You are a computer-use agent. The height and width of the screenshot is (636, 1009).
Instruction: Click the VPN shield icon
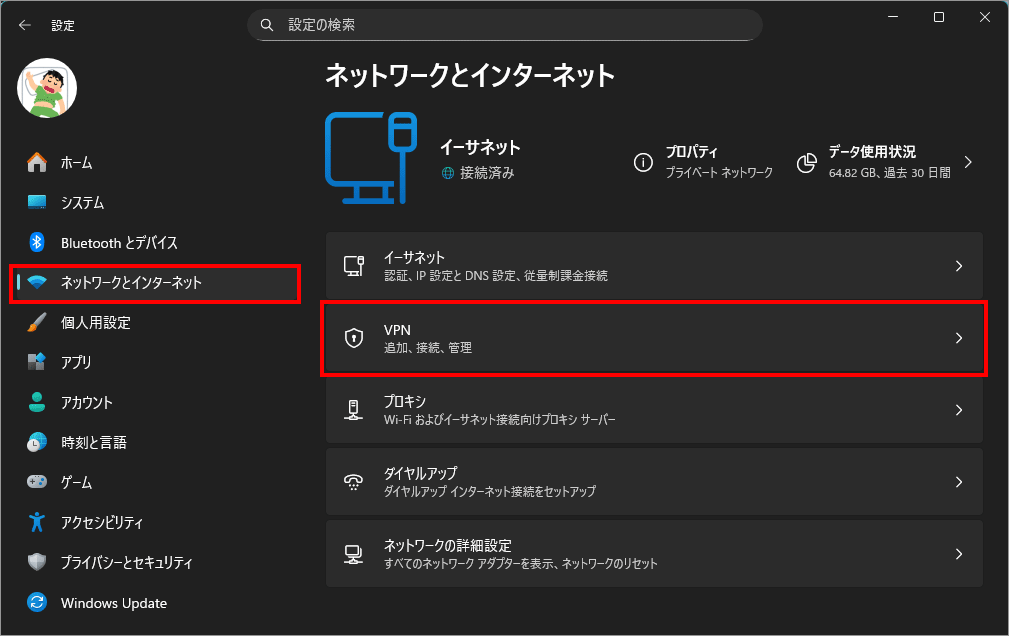coord(353,338)
